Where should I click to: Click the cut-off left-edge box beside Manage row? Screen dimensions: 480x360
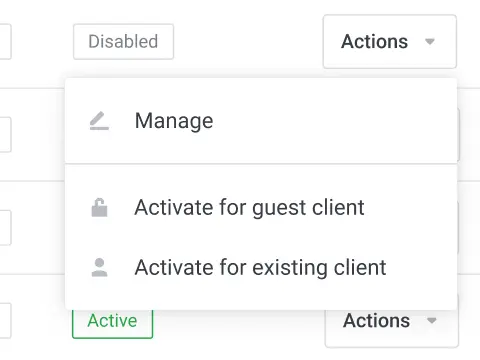pyautogui.click(x=5, y=135)
